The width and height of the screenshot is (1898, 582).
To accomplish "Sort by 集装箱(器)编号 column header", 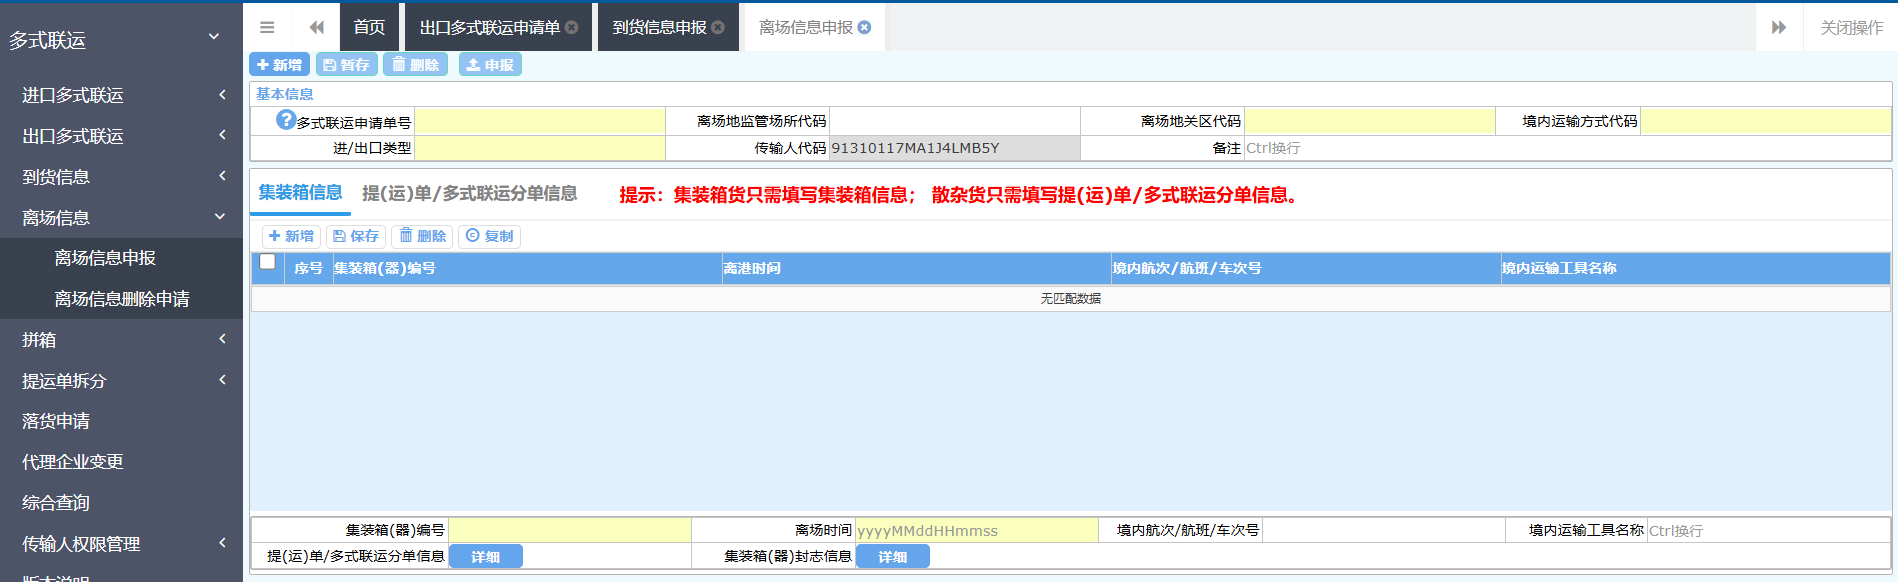I will point(526,268).
